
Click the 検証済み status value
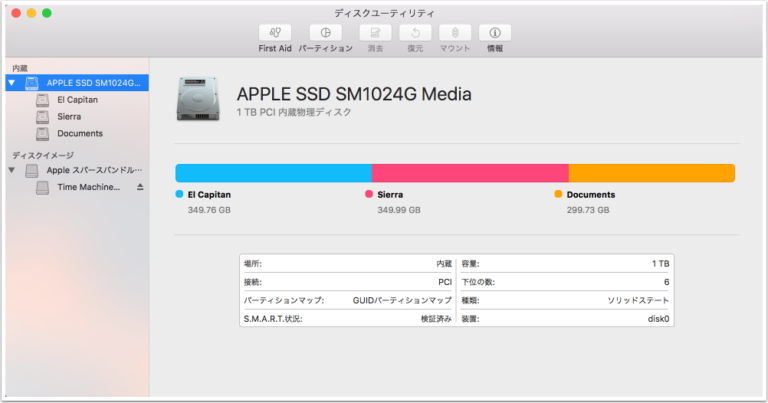click(436, 319)
